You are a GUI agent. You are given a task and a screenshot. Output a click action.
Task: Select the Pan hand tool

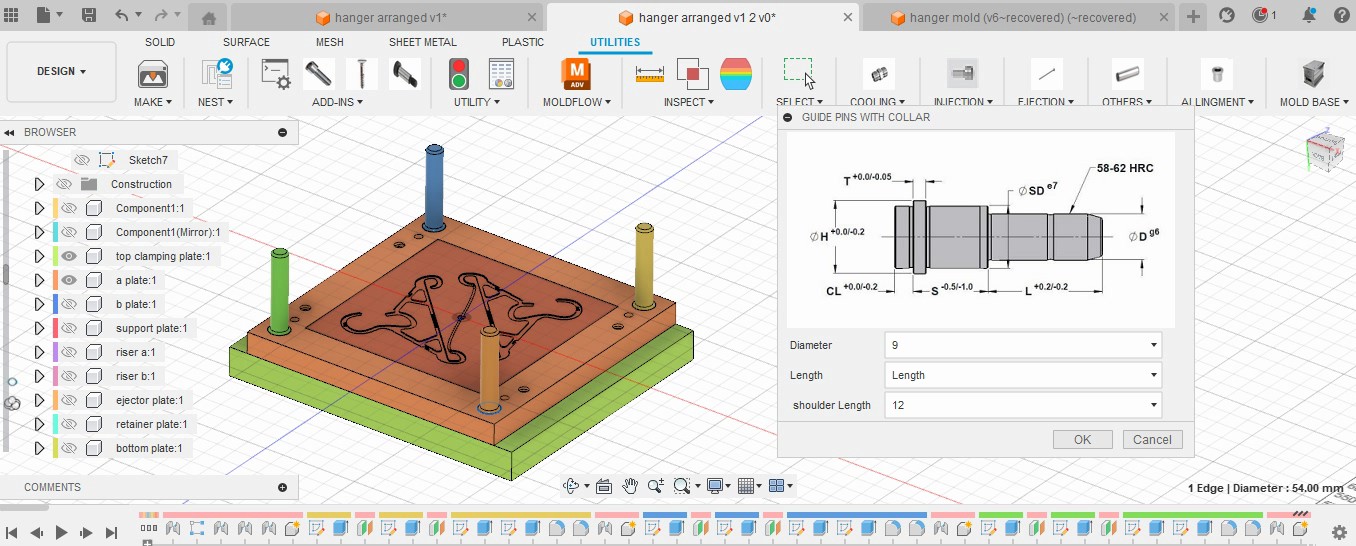(629, 487)
